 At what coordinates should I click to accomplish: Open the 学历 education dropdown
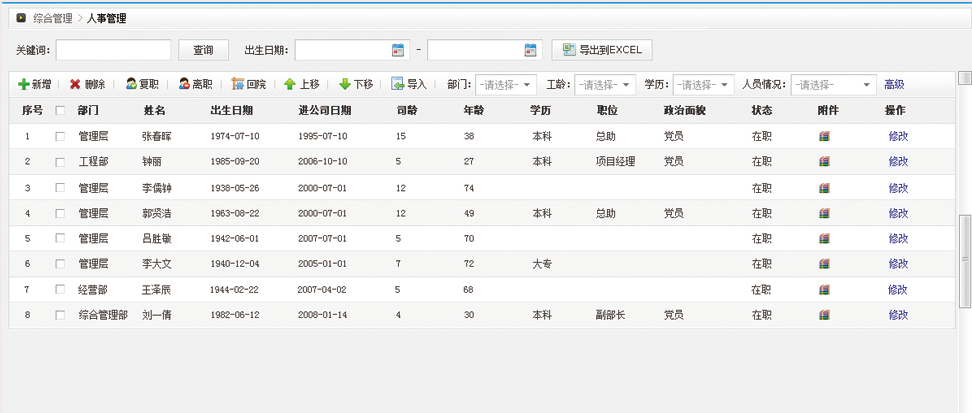[x=724, y=85]
